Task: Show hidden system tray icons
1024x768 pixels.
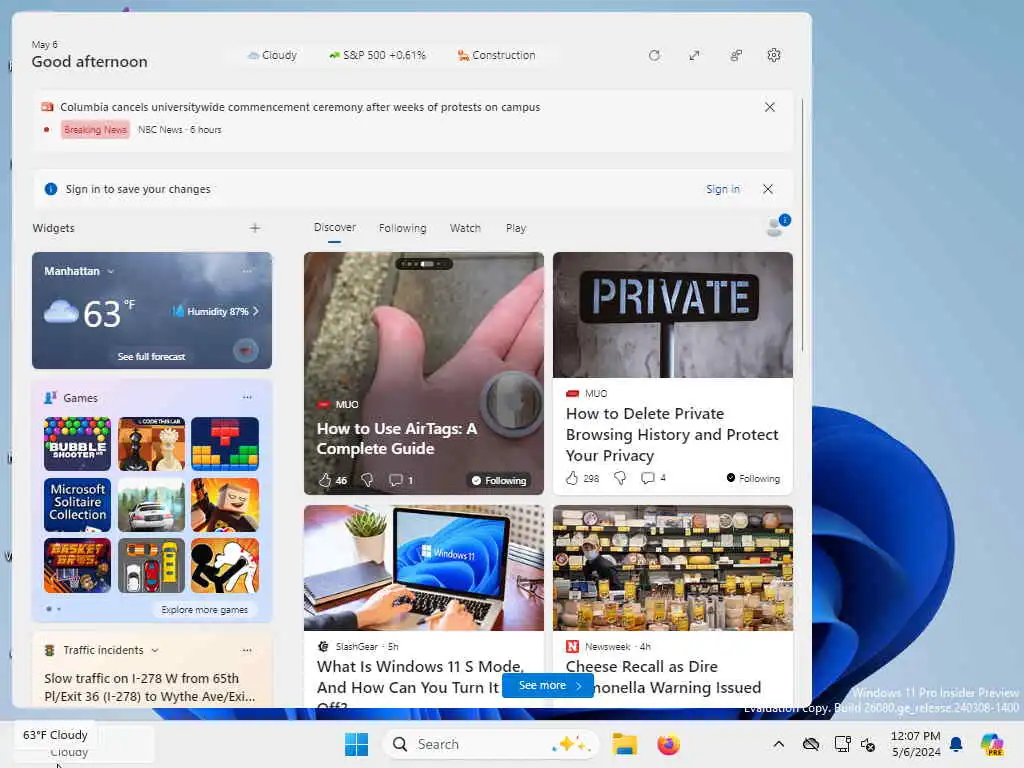Action: [778, 744]
